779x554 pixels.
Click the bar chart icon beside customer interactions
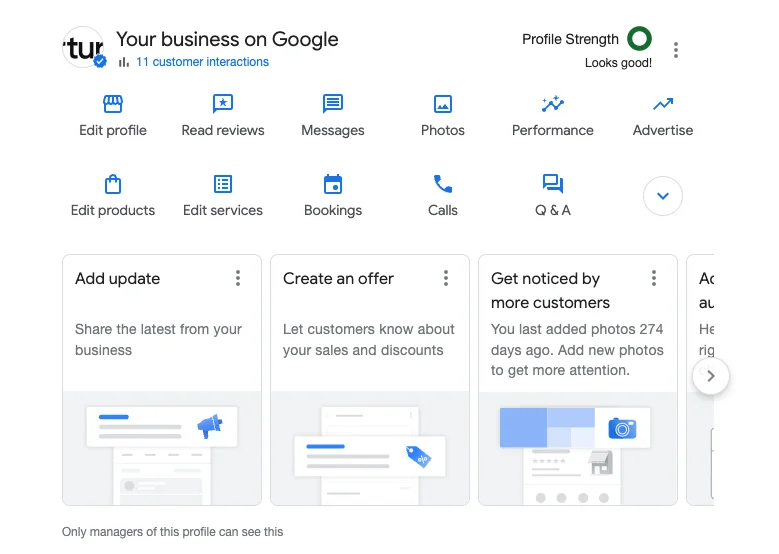[x=124, y=62]
